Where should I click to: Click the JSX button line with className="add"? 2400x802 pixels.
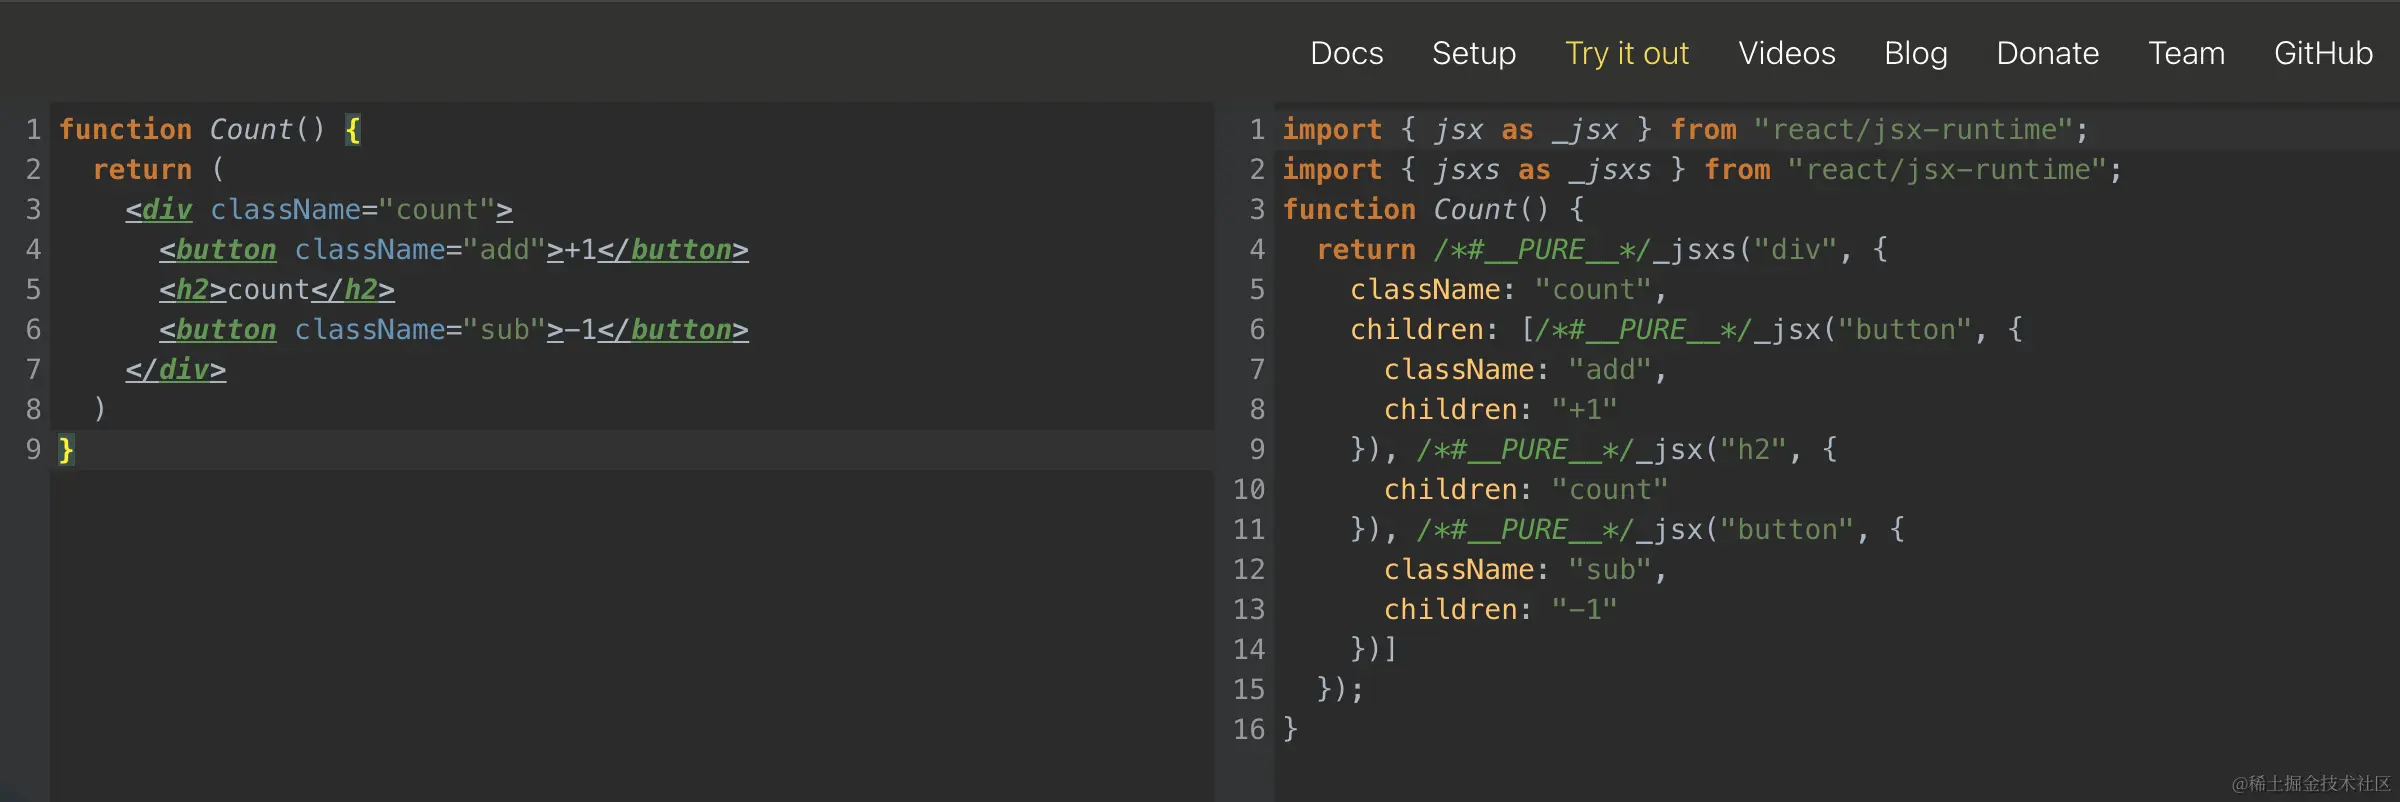453,249
